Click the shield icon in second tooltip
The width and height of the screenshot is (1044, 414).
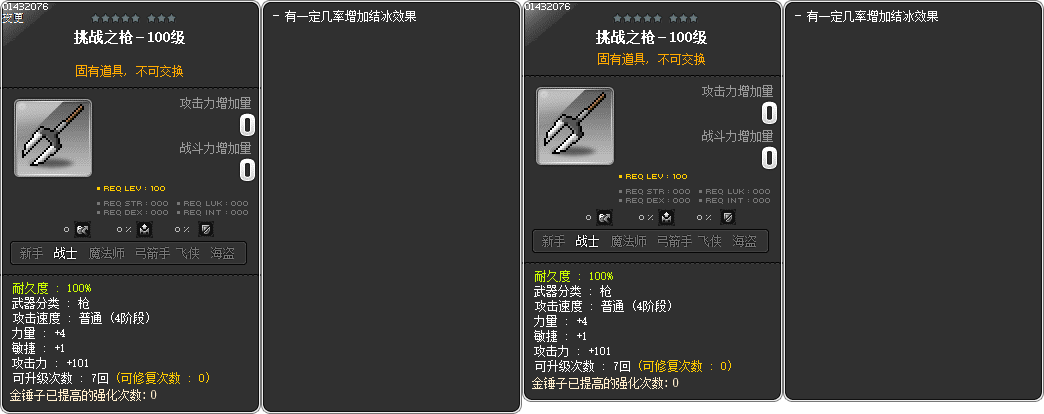(728, 218)
